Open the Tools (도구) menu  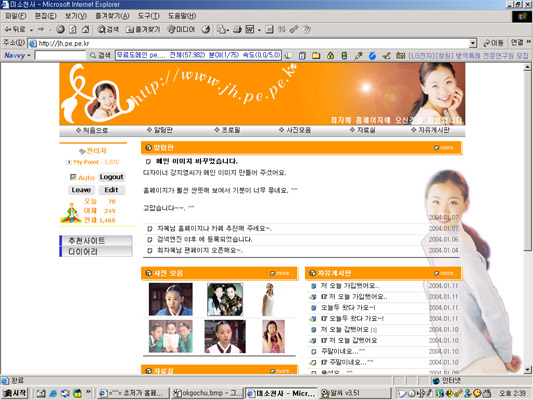pos(149,16)
